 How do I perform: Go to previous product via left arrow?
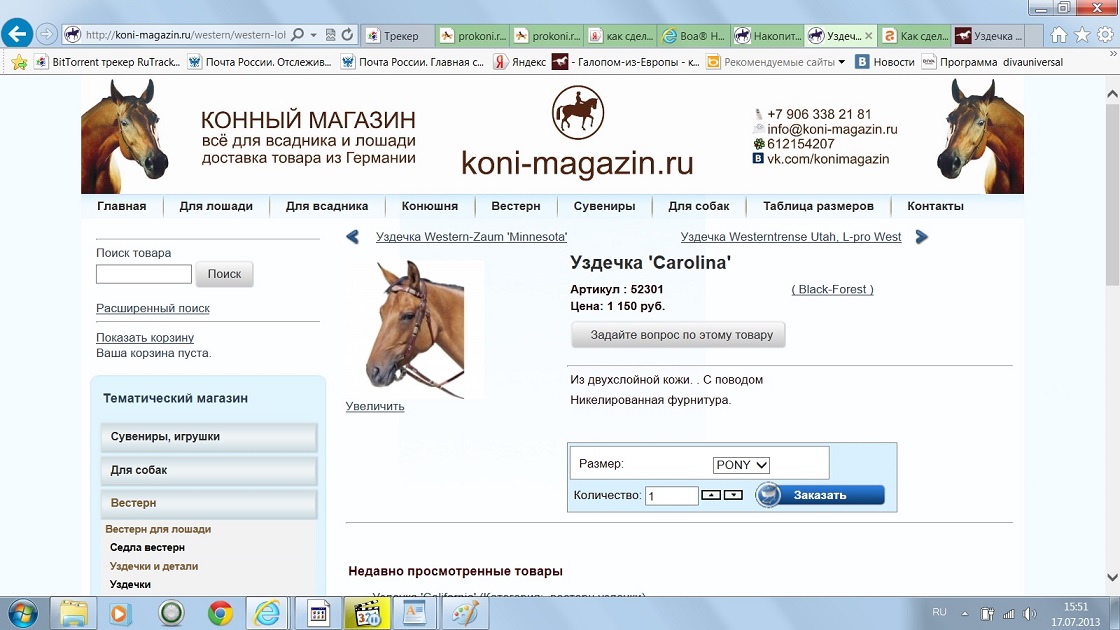[352, 237]
